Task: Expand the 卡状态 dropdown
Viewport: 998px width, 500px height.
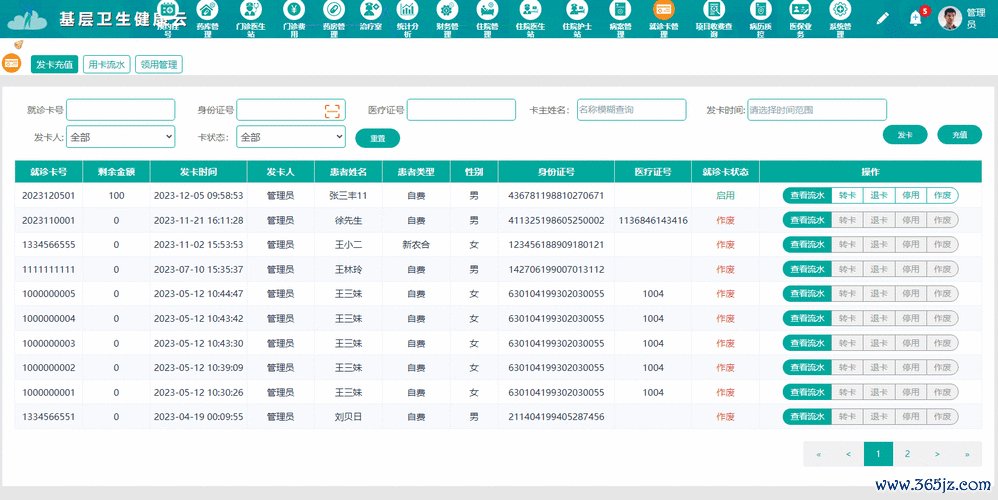Action: tap(291, 137)
